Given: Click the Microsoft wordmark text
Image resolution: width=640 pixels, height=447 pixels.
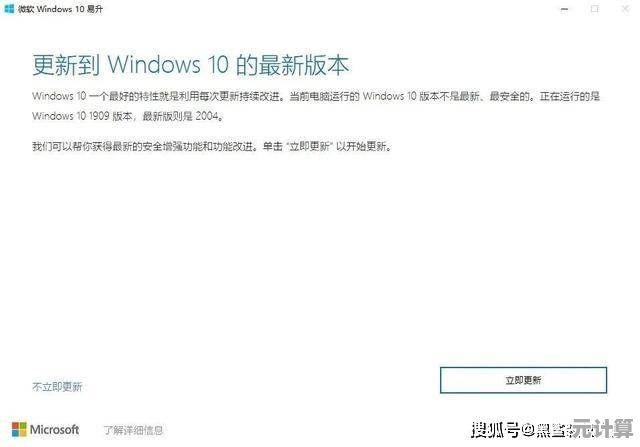Looking at the screenshot, I should [54, 429].
